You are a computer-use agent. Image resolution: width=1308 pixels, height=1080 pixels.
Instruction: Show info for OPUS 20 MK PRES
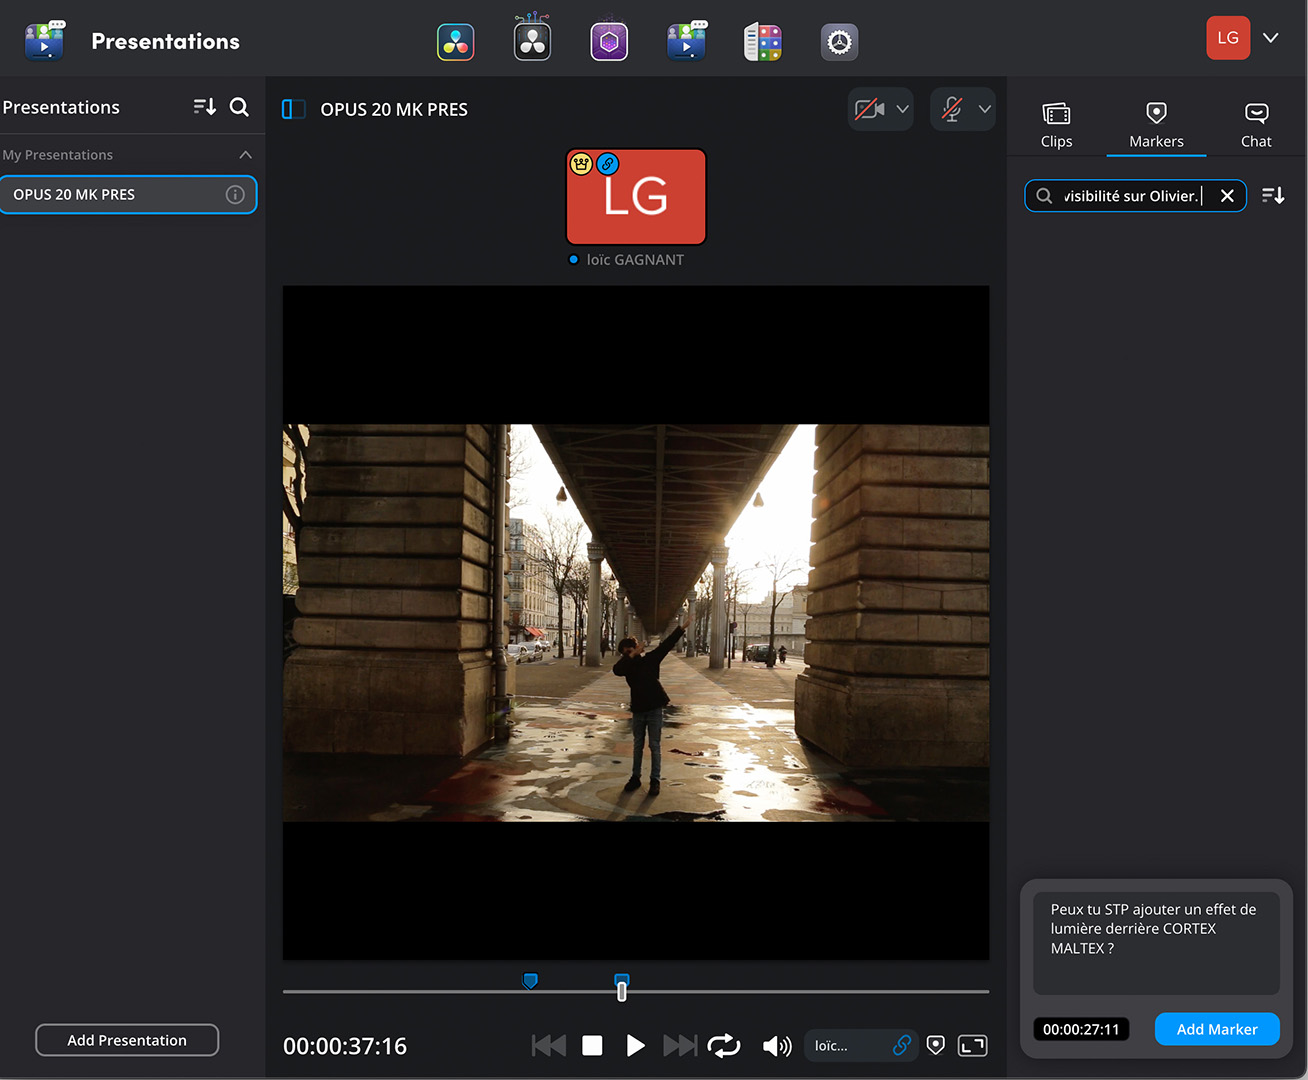click(x=235, y=195)
